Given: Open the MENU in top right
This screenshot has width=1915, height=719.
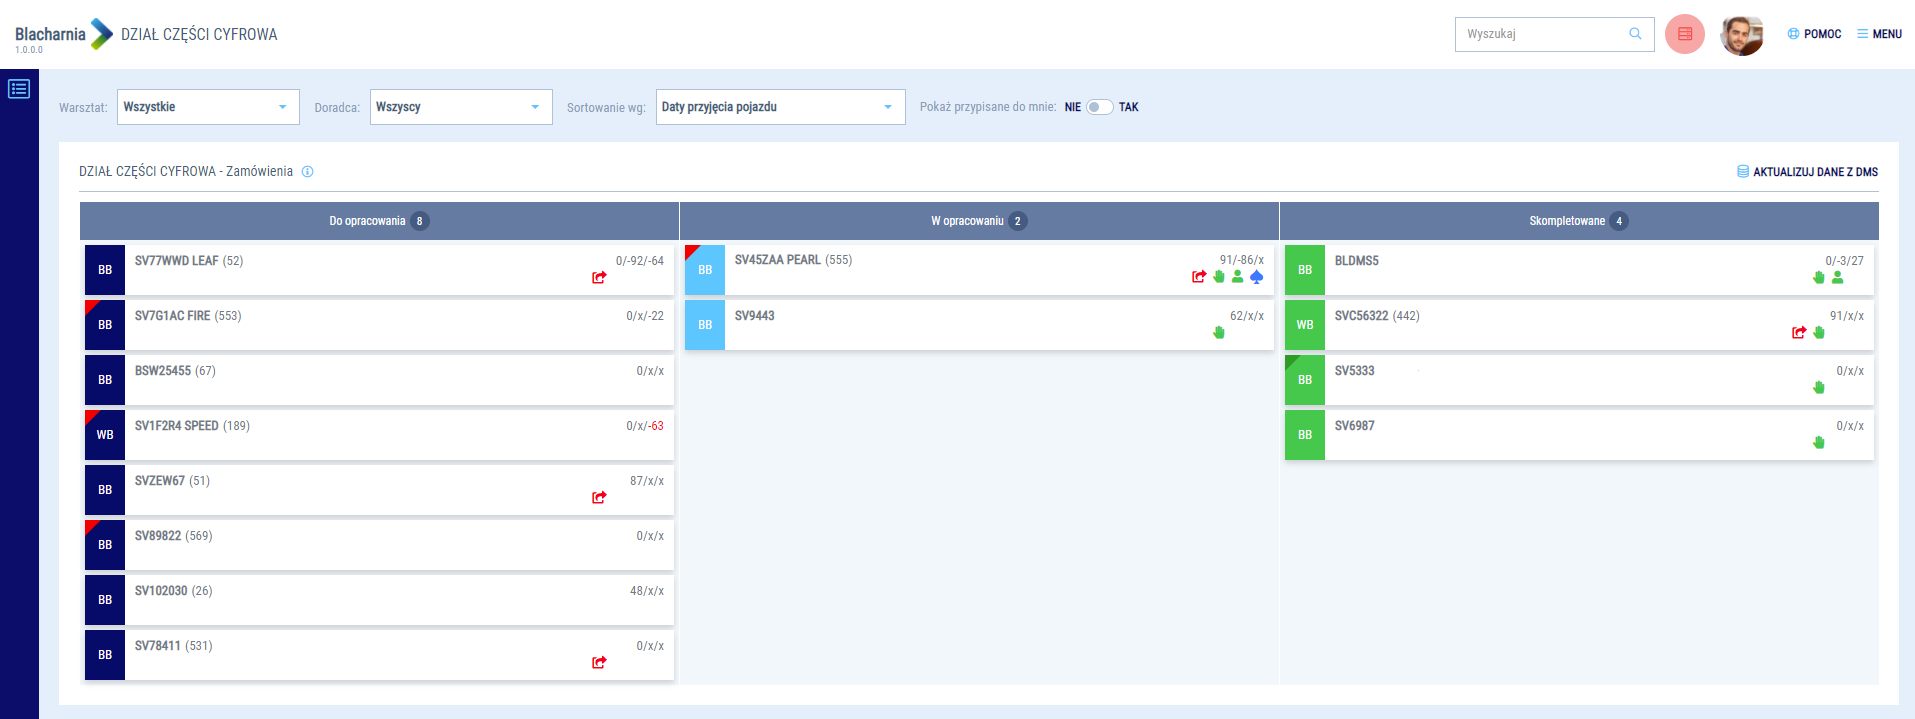Looking at the screenshot, I should (x=1879, y=34).
